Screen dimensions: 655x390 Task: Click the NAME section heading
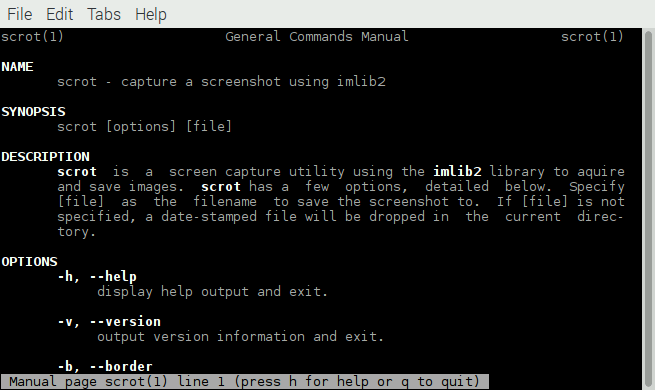point(17,67)
